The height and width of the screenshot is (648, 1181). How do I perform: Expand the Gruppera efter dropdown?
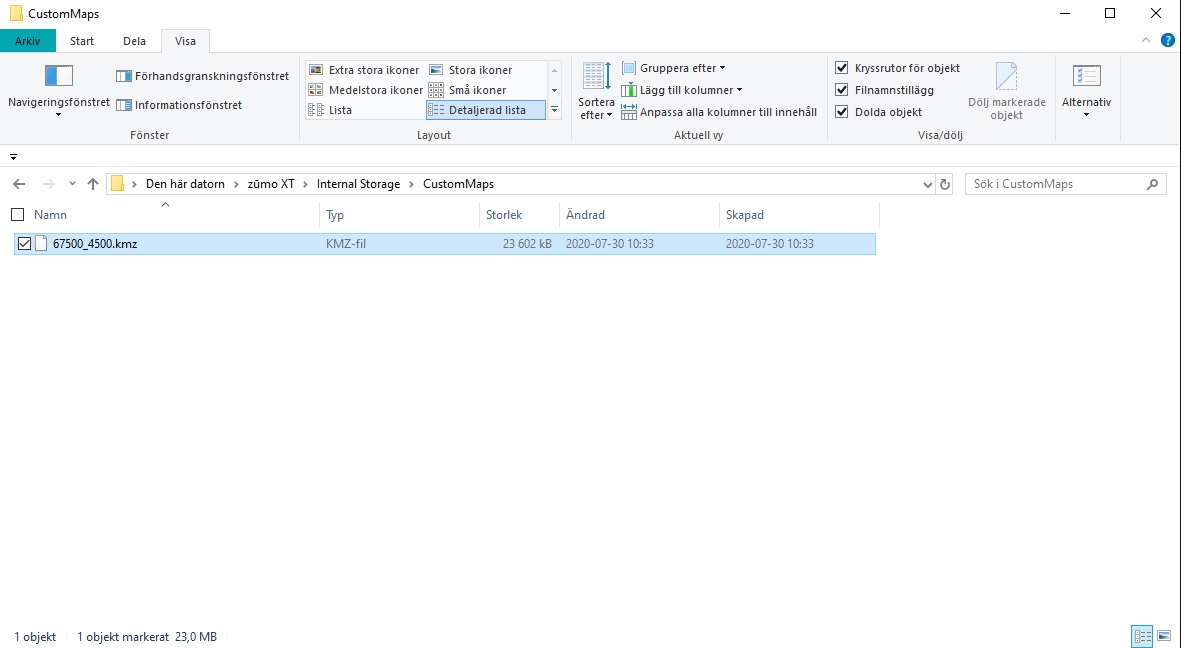click(x=674, y=68)
